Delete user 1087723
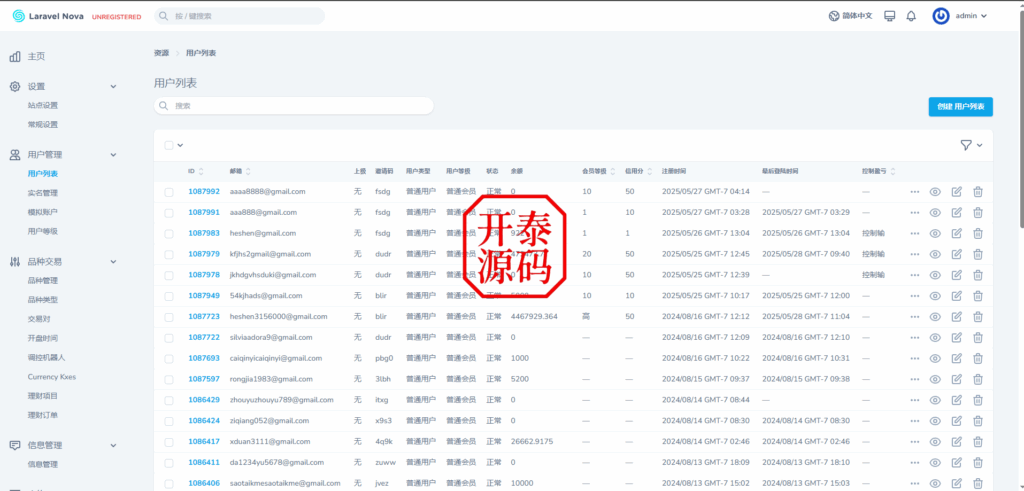The width and height of the screenshot is (1024, 491). tap(978, 317)
